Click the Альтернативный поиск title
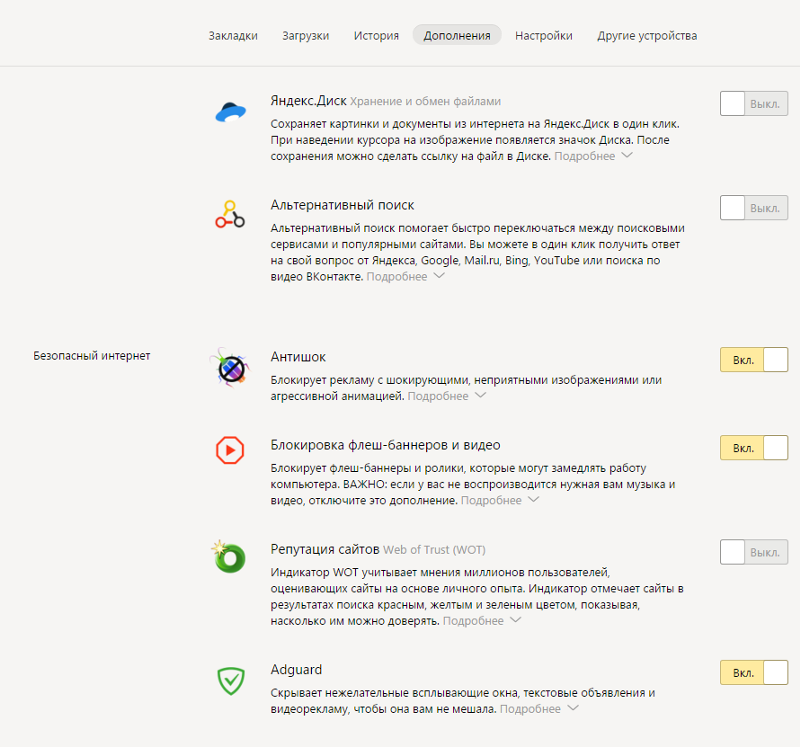 click(x=342, y=205)
